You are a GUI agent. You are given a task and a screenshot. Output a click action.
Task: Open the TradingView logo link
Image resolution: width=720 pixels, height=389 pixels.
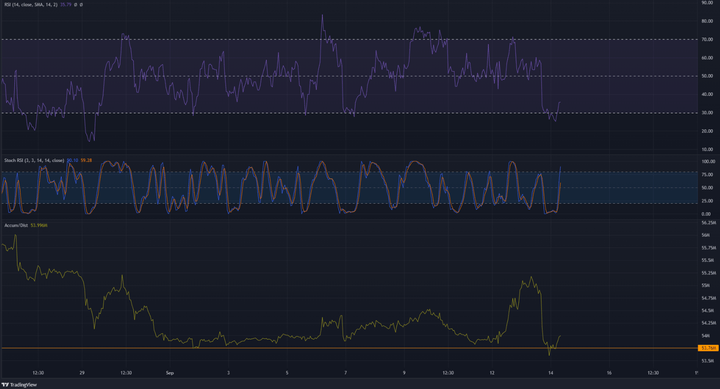click(x=19, y=385)
